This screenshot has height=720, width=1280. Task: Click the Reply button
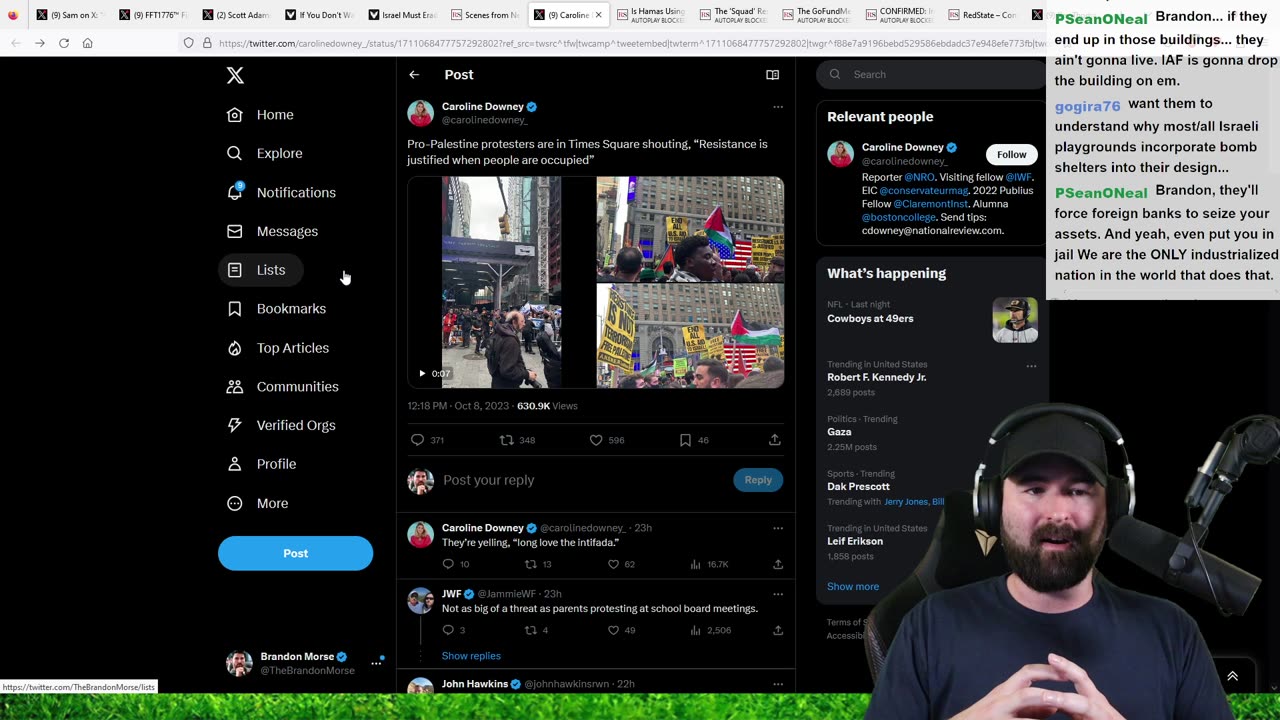click(x=758, y=480)
